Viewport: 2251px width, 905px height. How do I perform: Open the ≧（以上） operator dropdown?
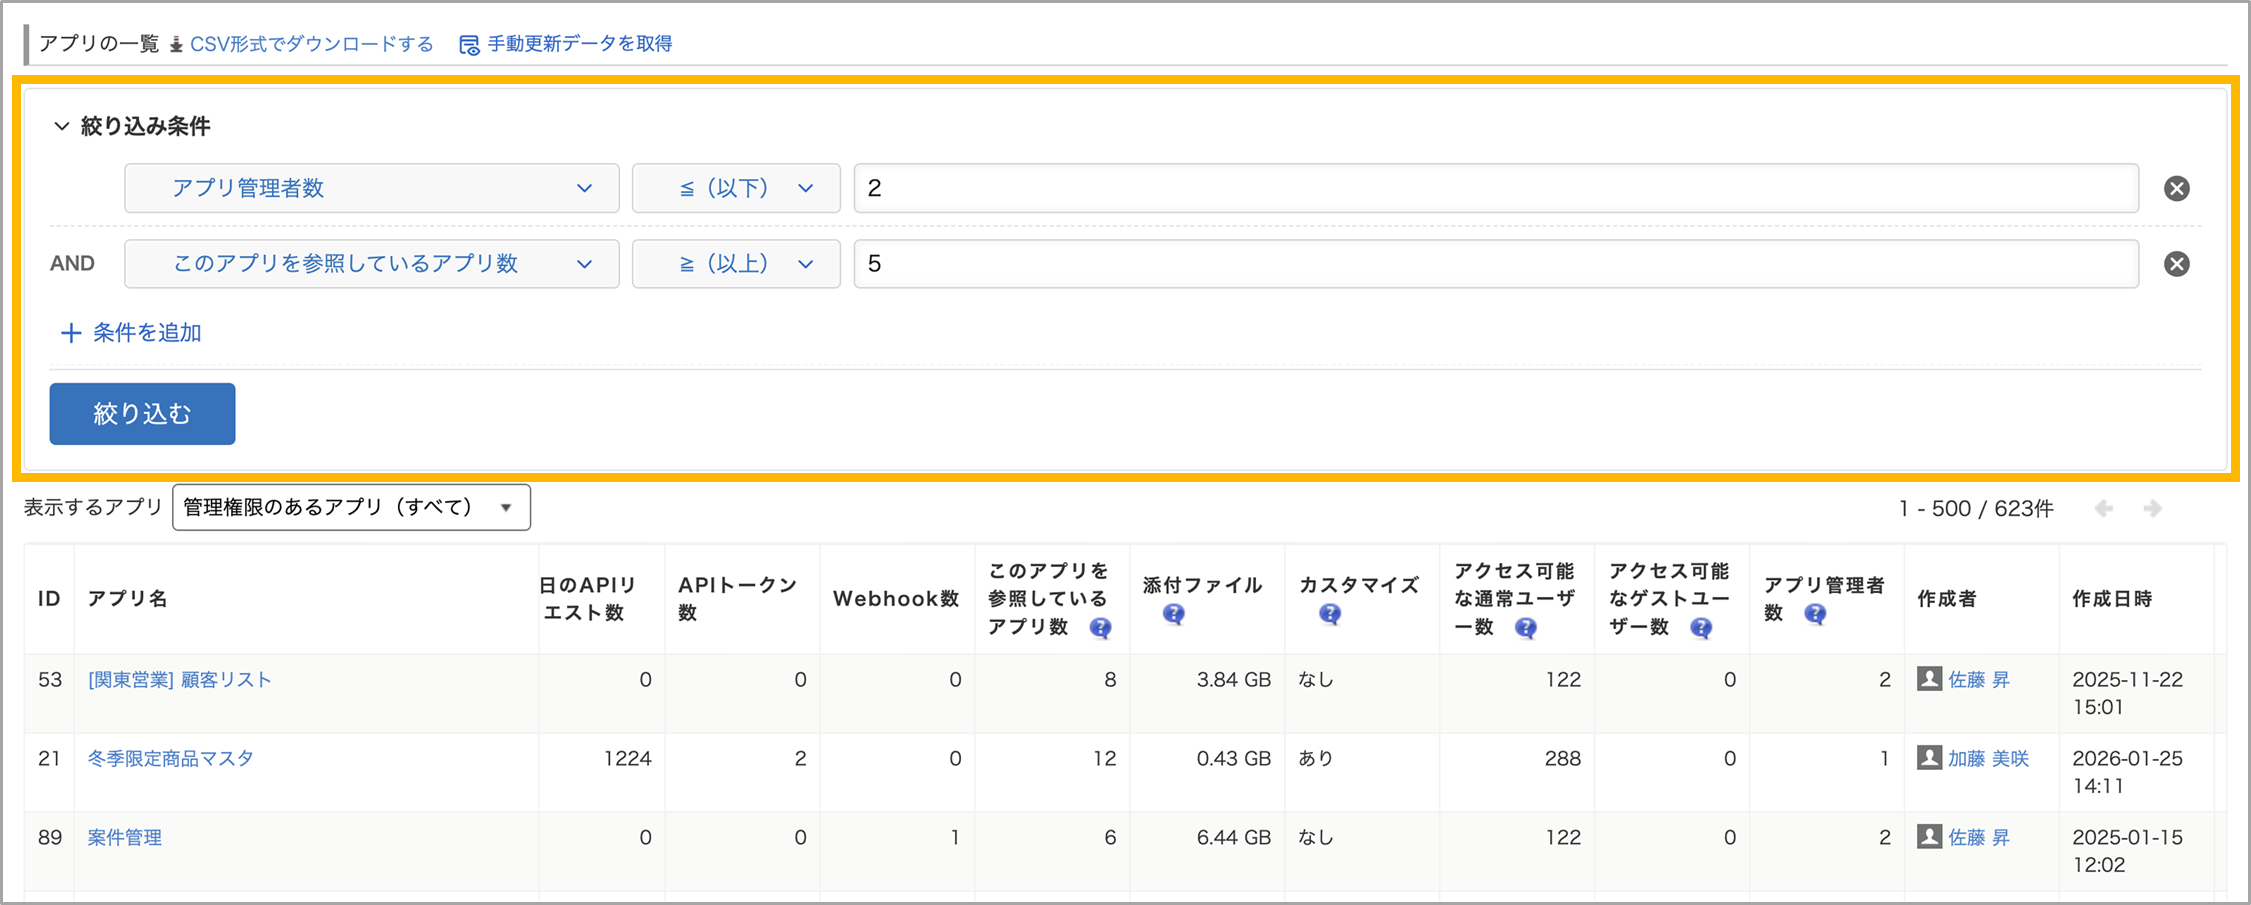point(736,264)
